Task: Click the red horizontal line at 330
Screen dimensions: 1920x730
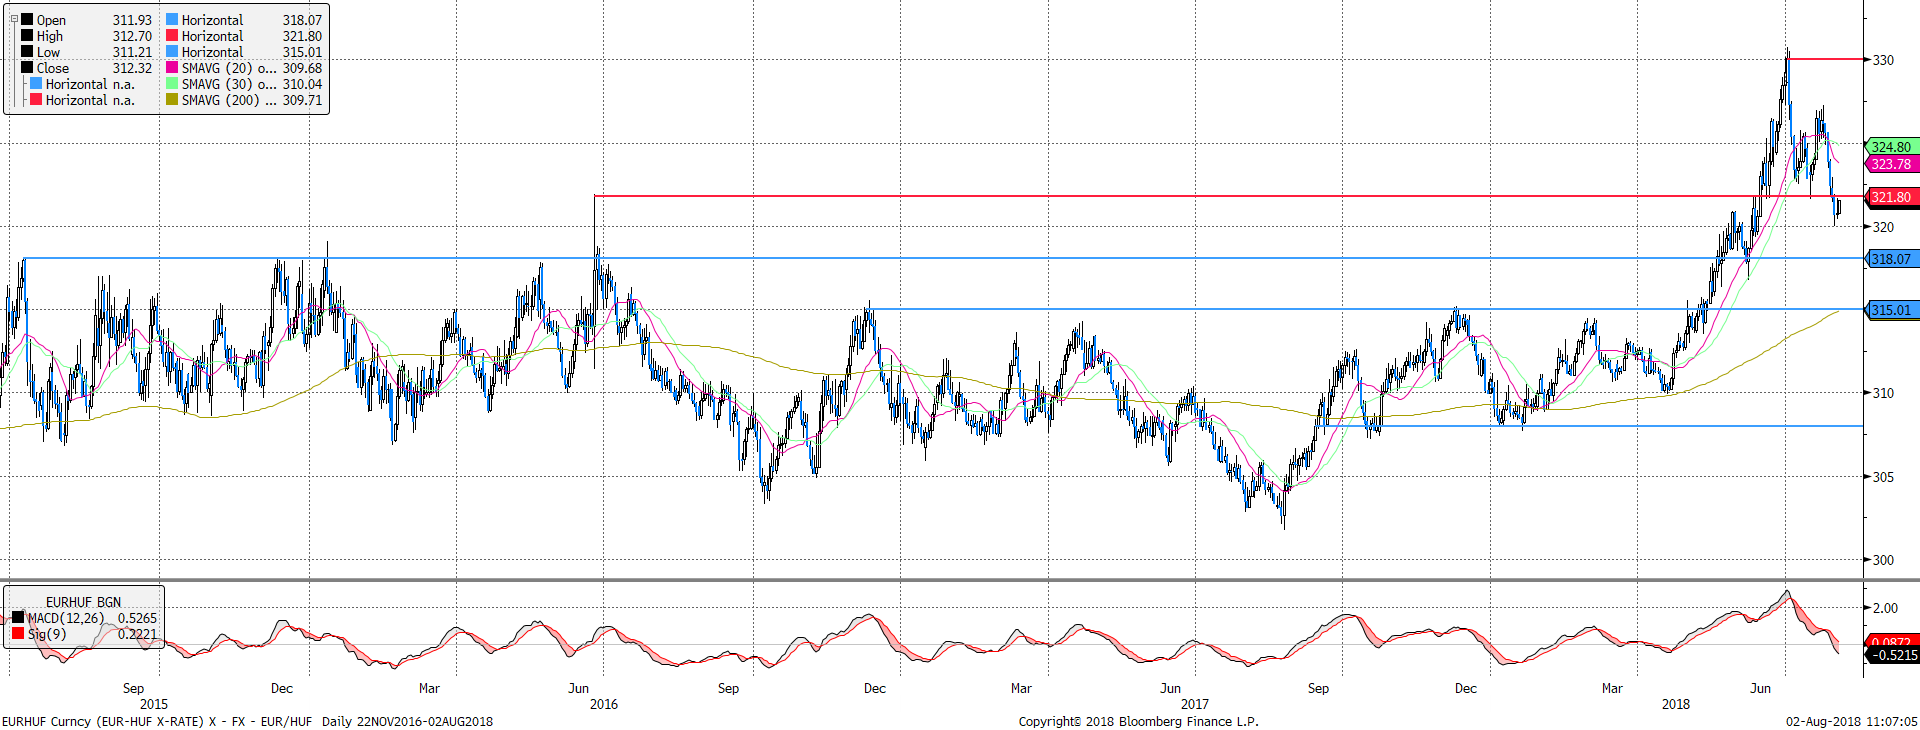Action: (1825, 59)
